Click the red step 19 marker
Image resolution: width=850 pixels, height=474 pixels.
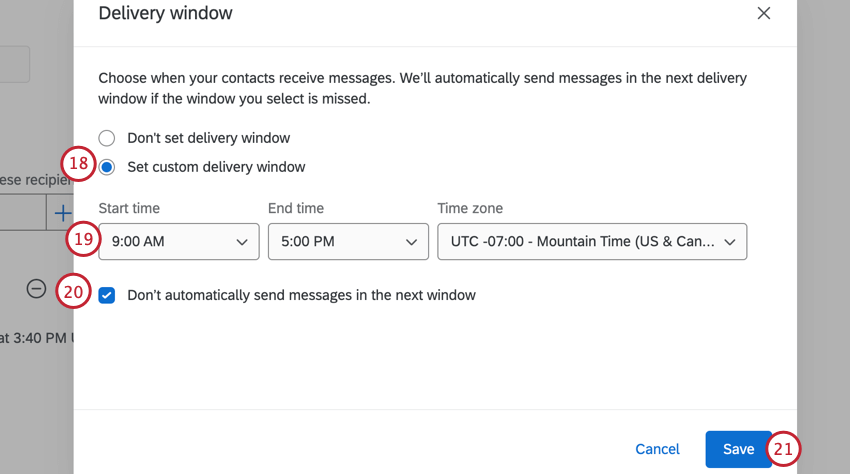tap(83, 240)
